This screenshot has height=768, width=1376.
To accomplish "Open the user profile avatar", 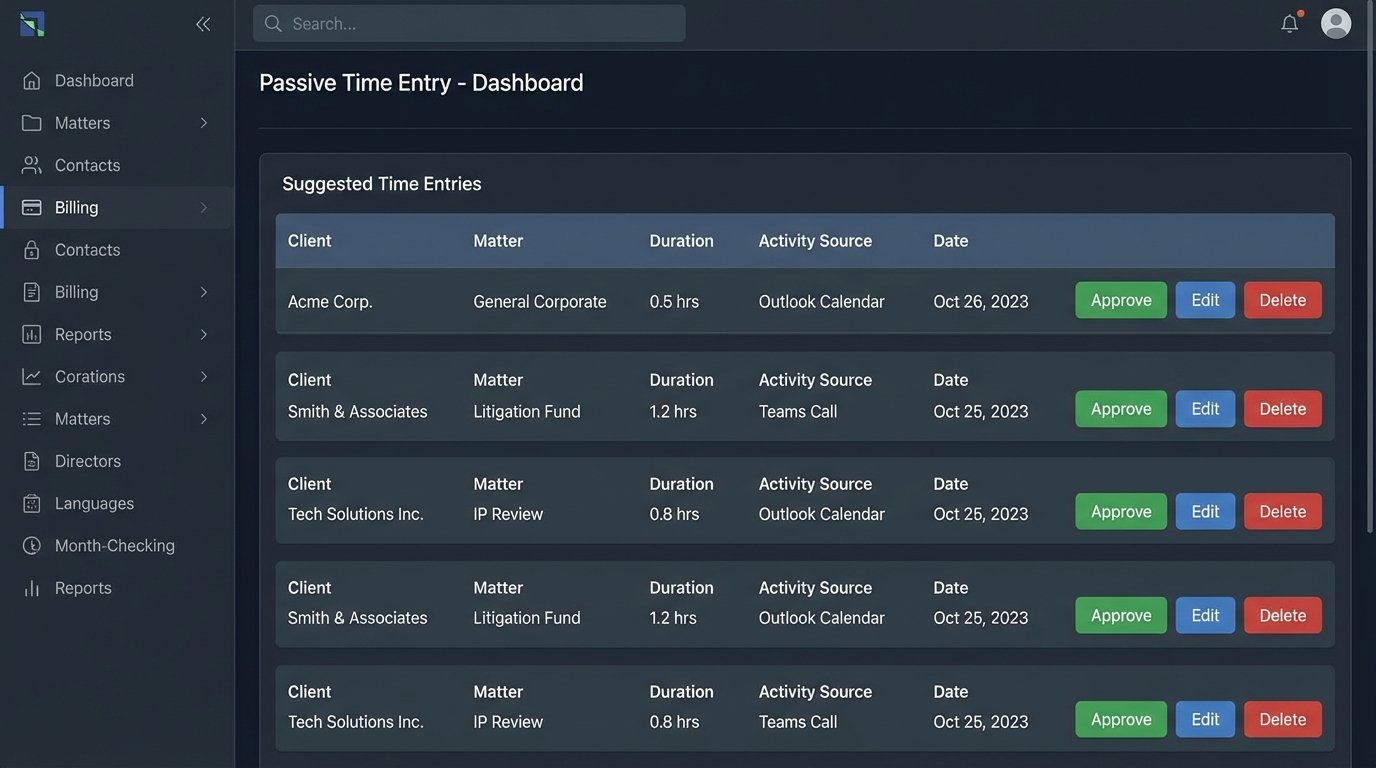I will click(1336, 23).
